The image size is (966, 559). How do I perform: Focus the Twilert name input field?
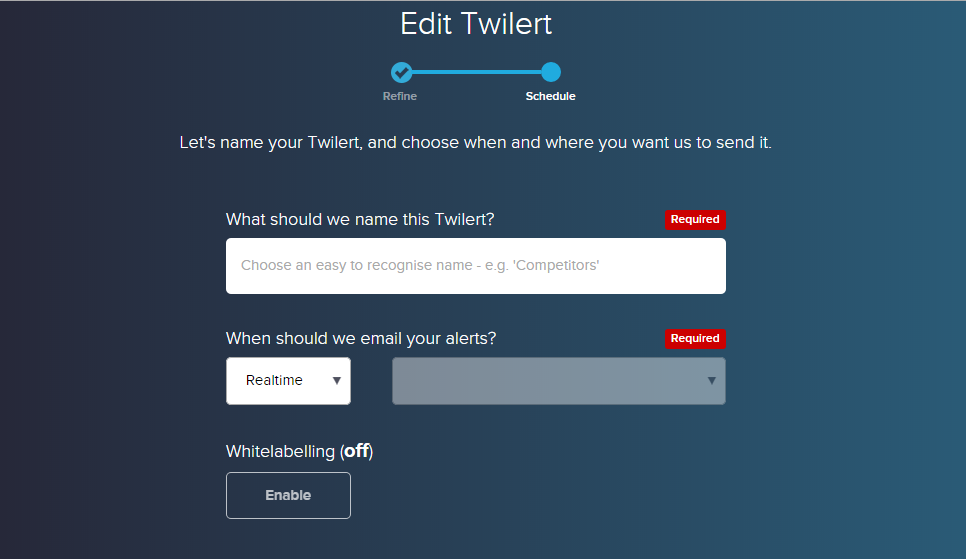point(476,266)
